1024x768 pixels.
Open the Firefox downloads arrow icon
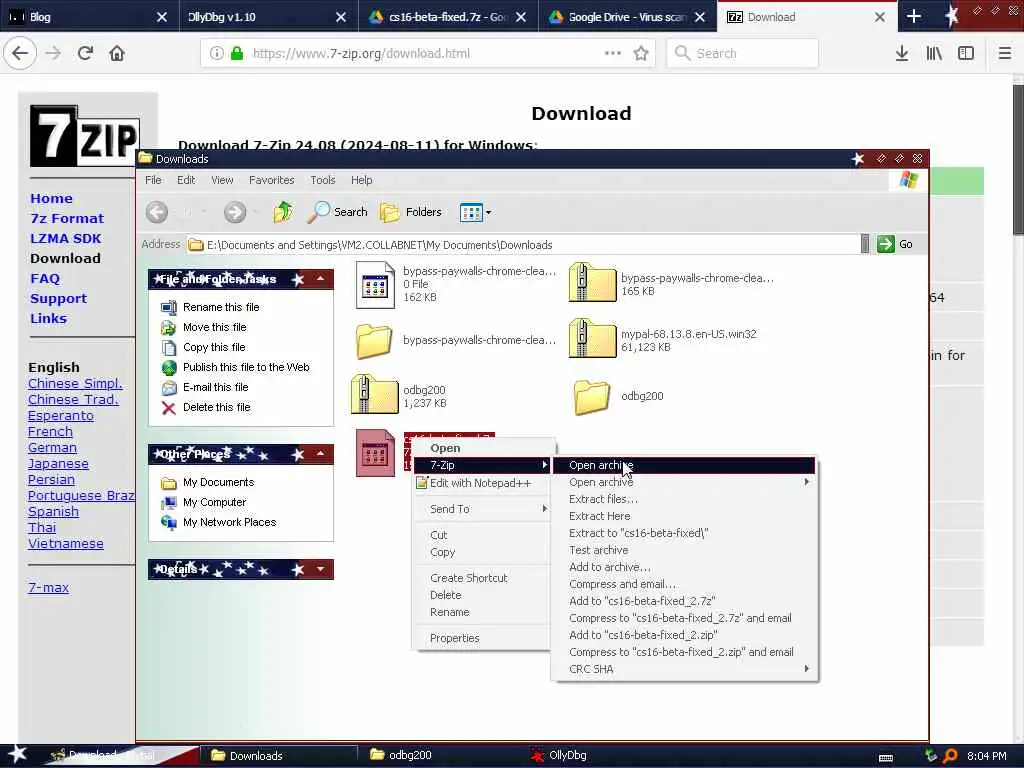pyautogui.click(x=902, y=53)
